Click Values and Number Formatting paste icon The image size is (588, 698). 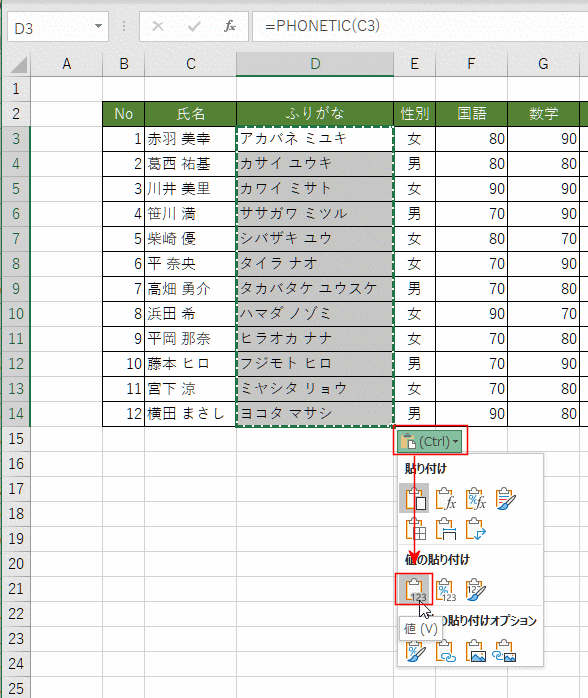tap(446, 589)
